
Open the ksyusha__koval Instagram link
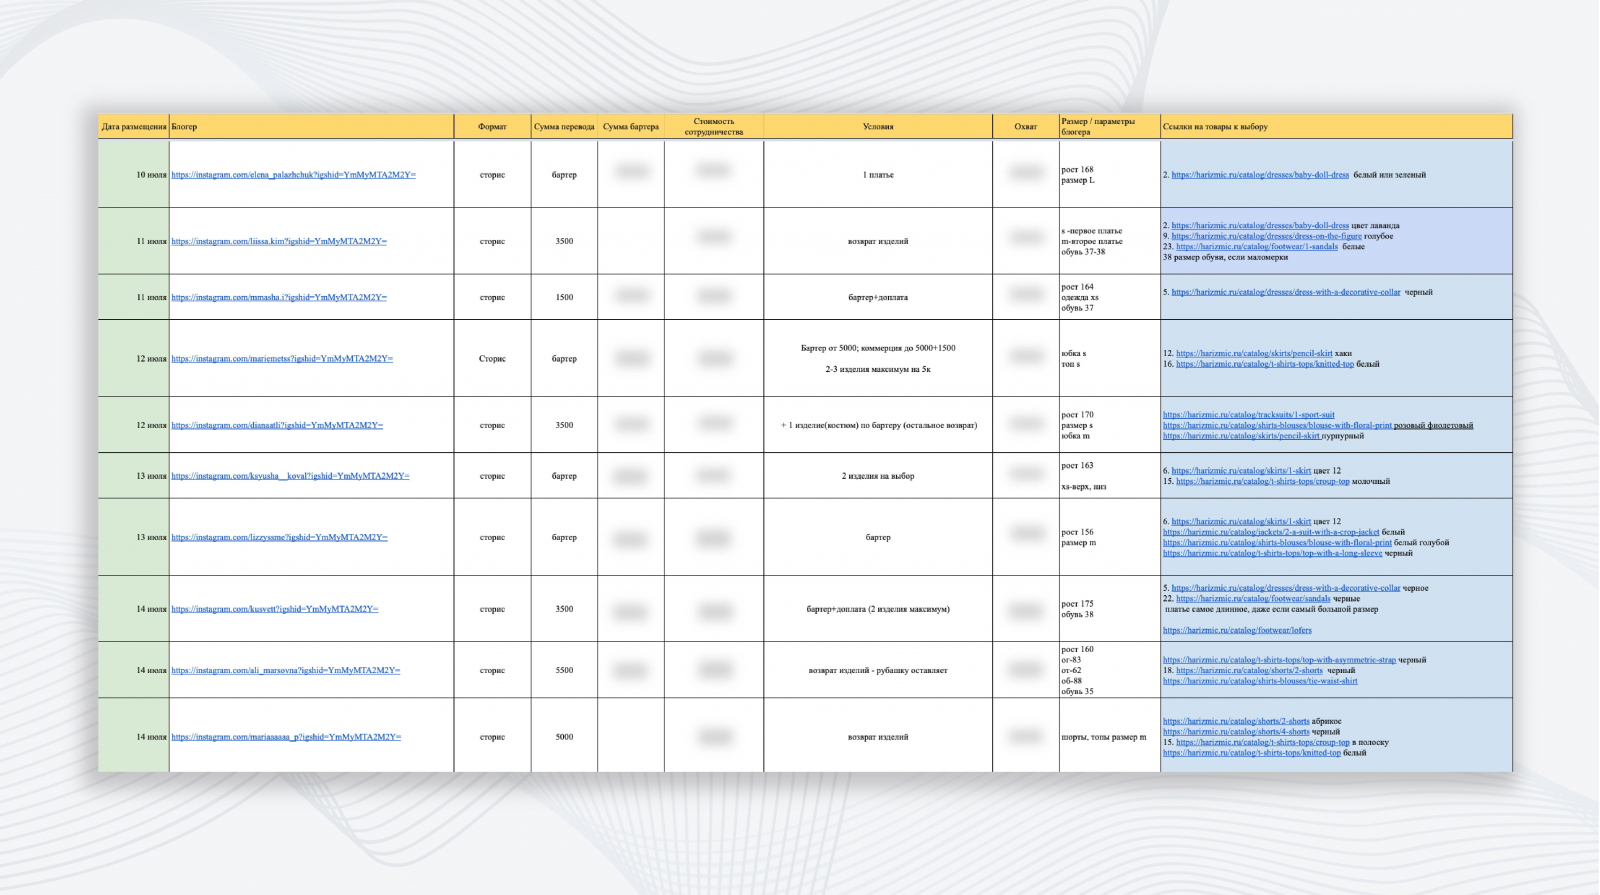[x=290, y=476]
